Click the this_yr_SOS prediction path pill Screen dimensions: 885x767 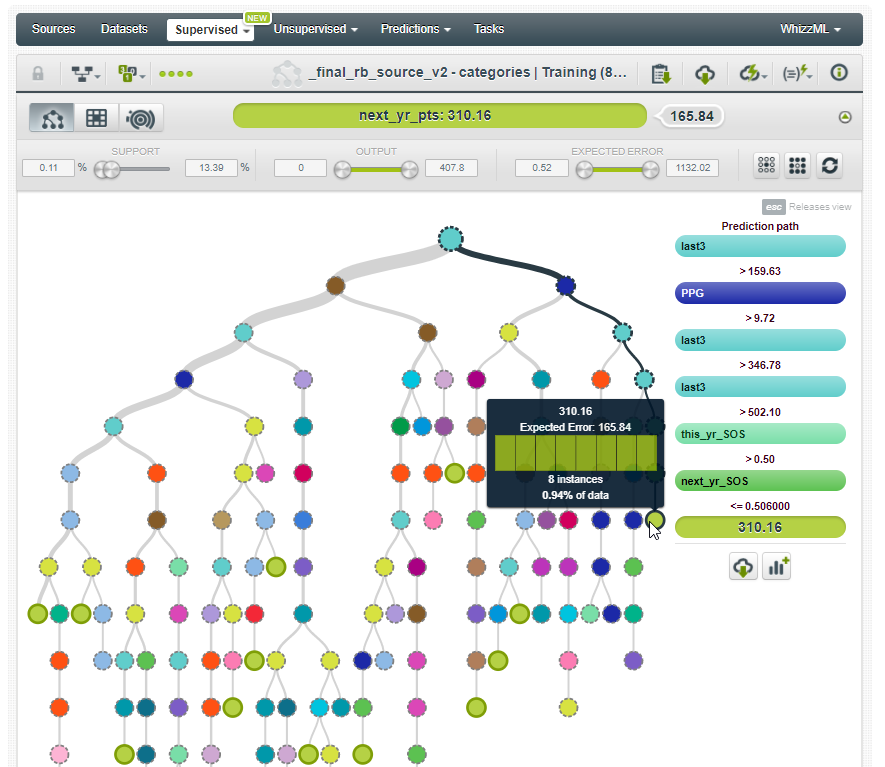click(x=760, y=434)
